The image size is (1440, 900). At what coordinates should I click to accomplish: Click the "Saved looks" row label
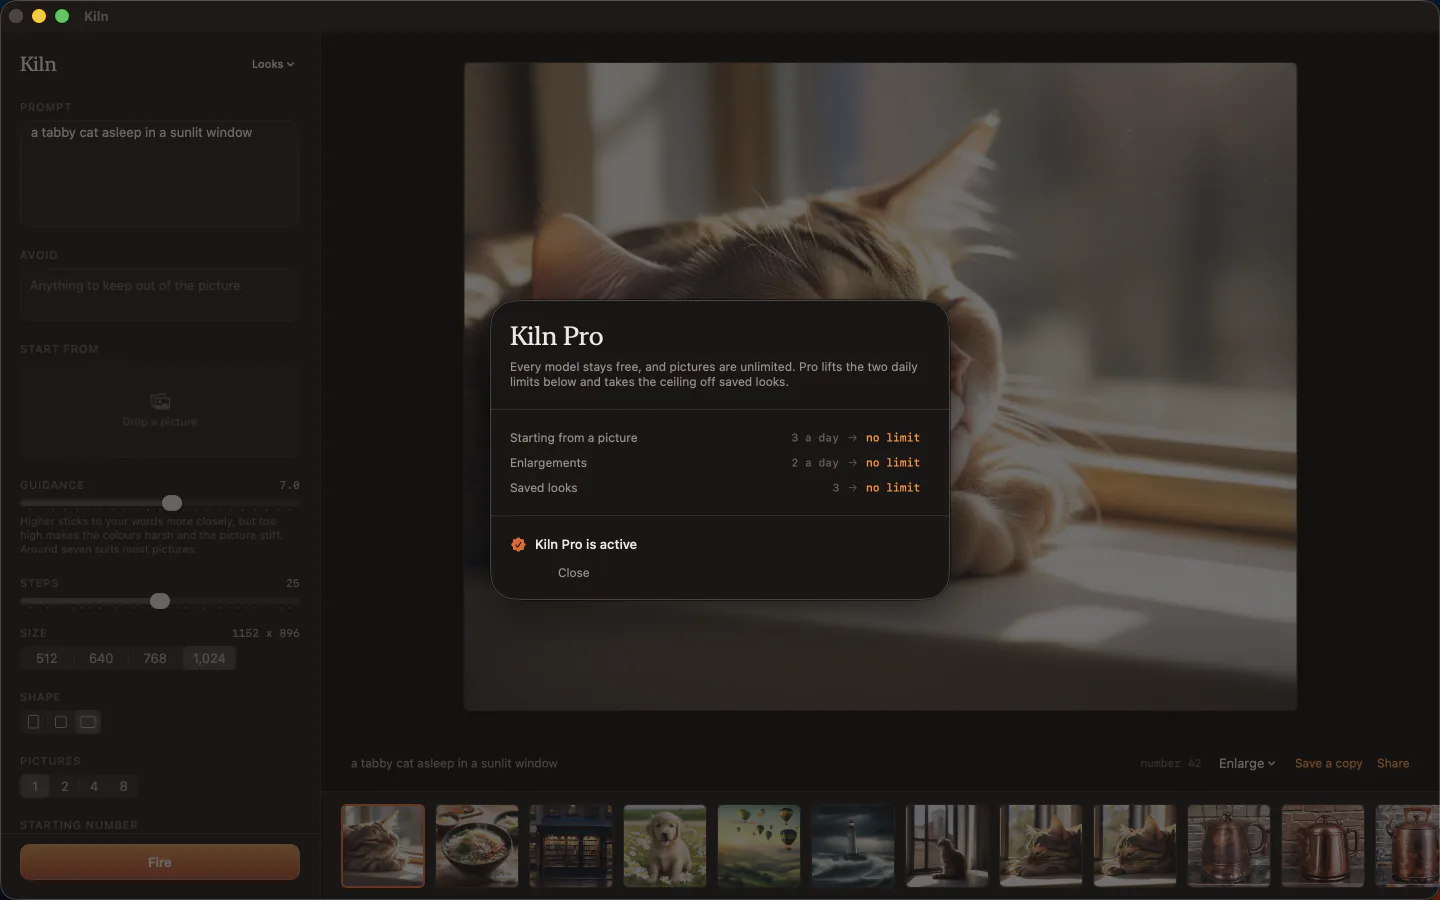(x=543, y=488)
